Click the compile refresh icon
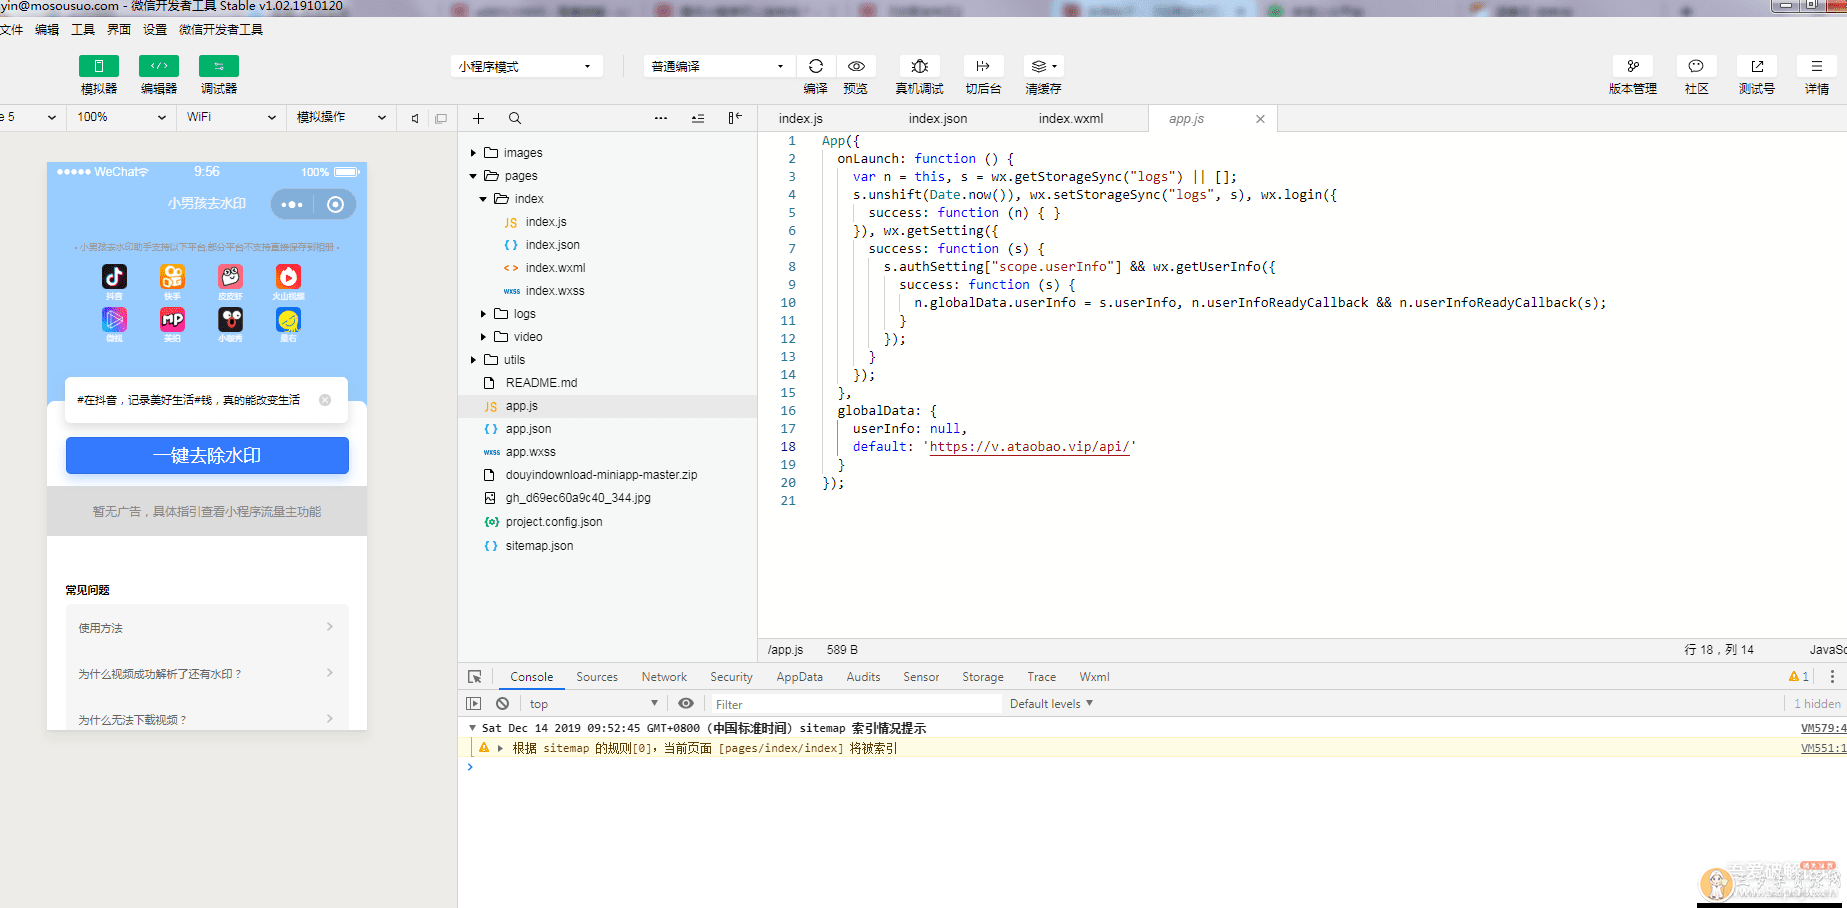 (x=816, y=66)
